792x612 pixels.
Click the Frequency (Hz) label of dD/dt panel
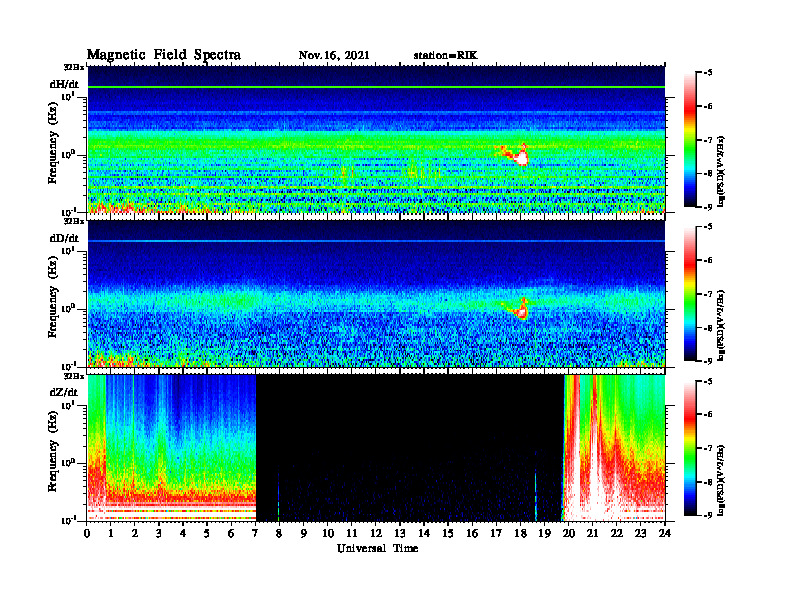[53, 297]
